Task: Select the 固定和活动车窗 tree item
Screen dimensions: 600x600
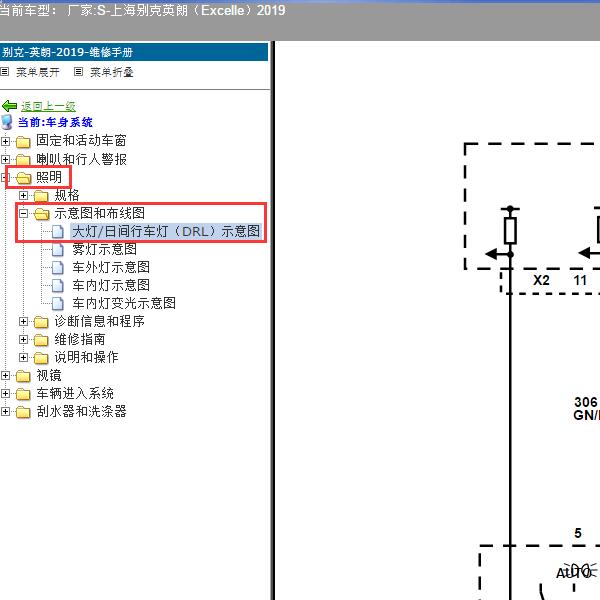Action: [81, 140]
